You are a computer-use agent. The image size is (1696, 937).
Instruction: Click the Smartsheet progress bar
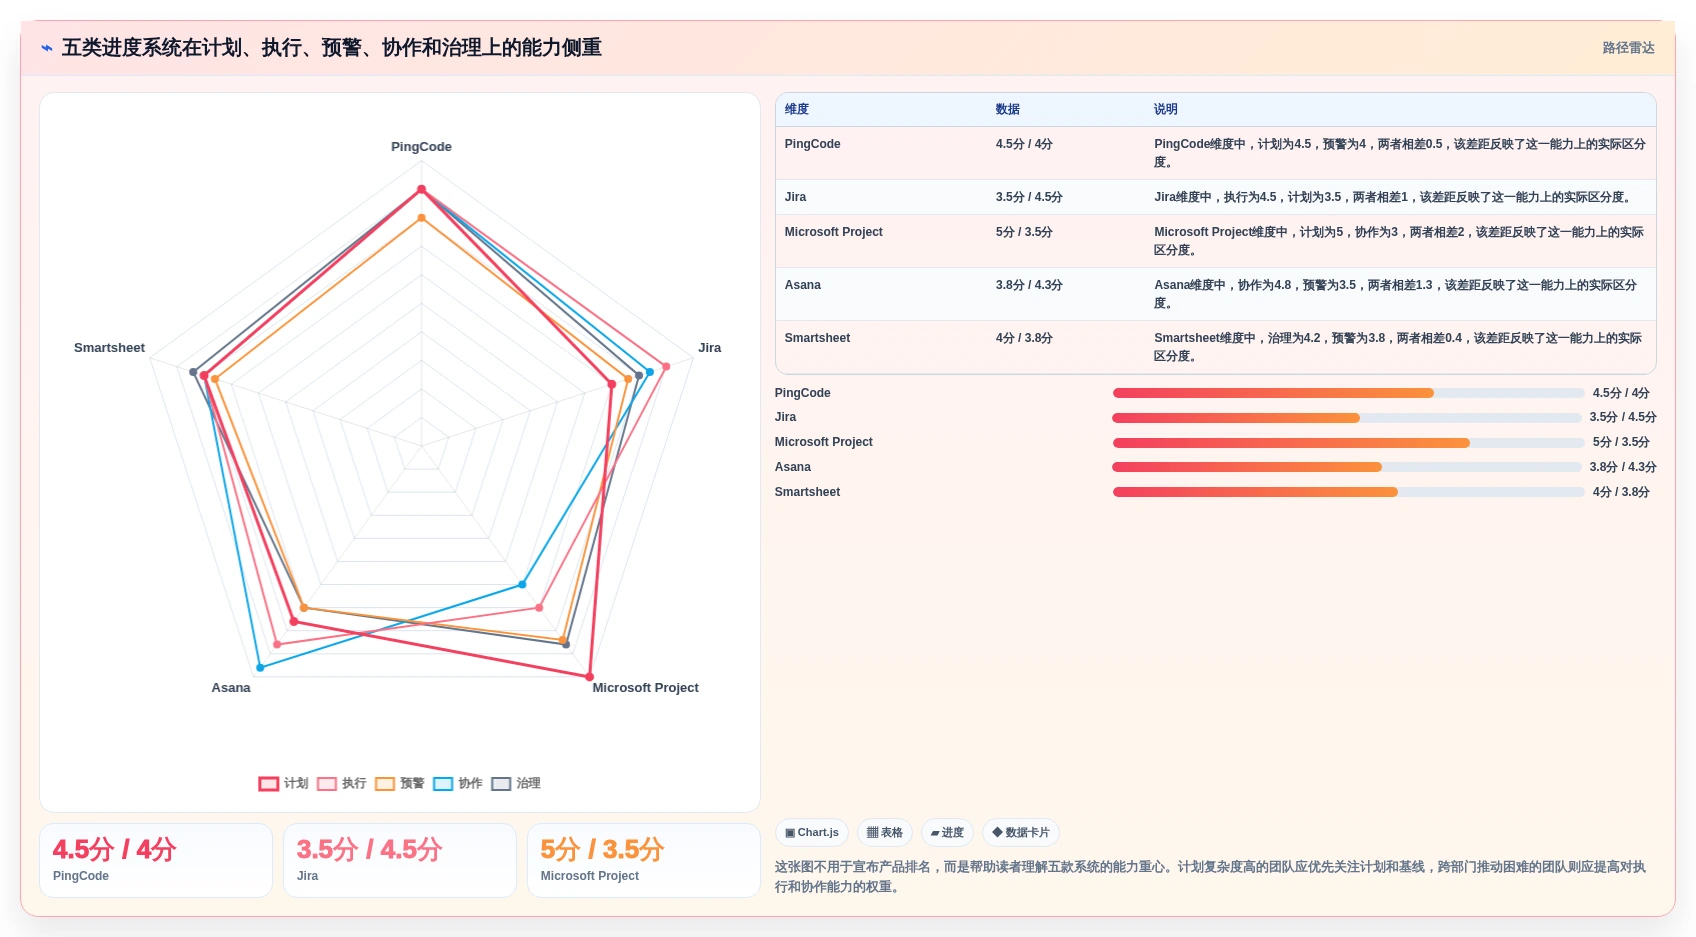tap(1348, 492)
